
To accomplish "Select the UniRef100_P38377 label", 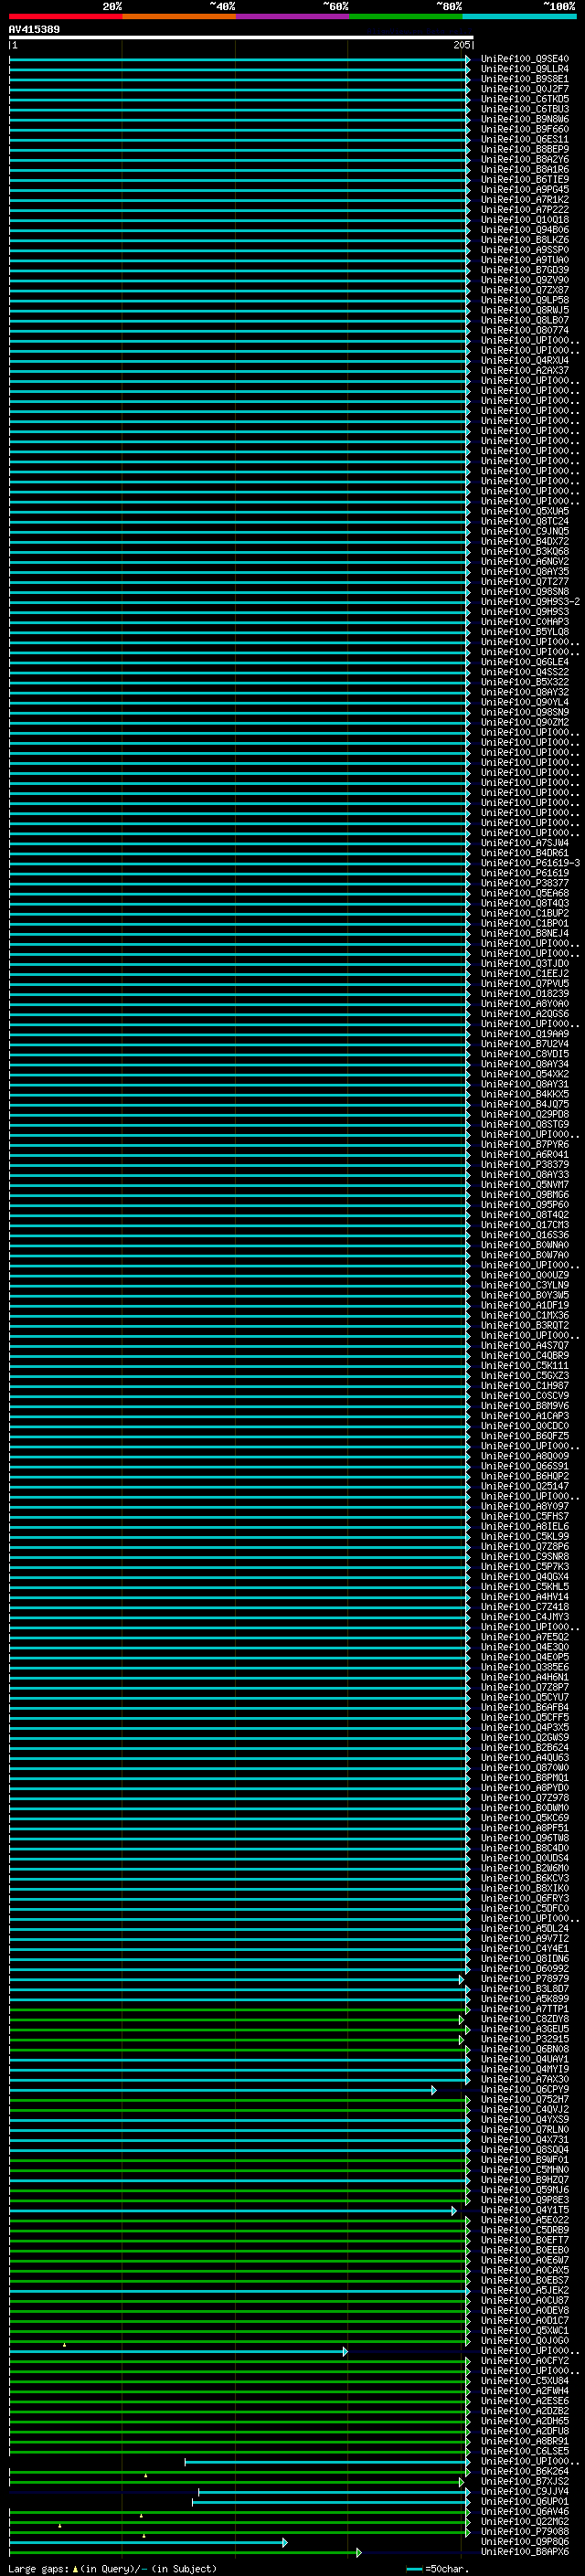I will coord(524,883).
